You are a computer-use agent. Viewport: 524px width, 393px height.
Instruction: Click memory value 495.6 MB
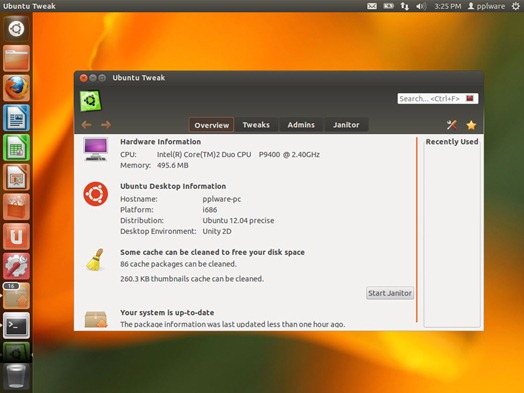[173, 165]
